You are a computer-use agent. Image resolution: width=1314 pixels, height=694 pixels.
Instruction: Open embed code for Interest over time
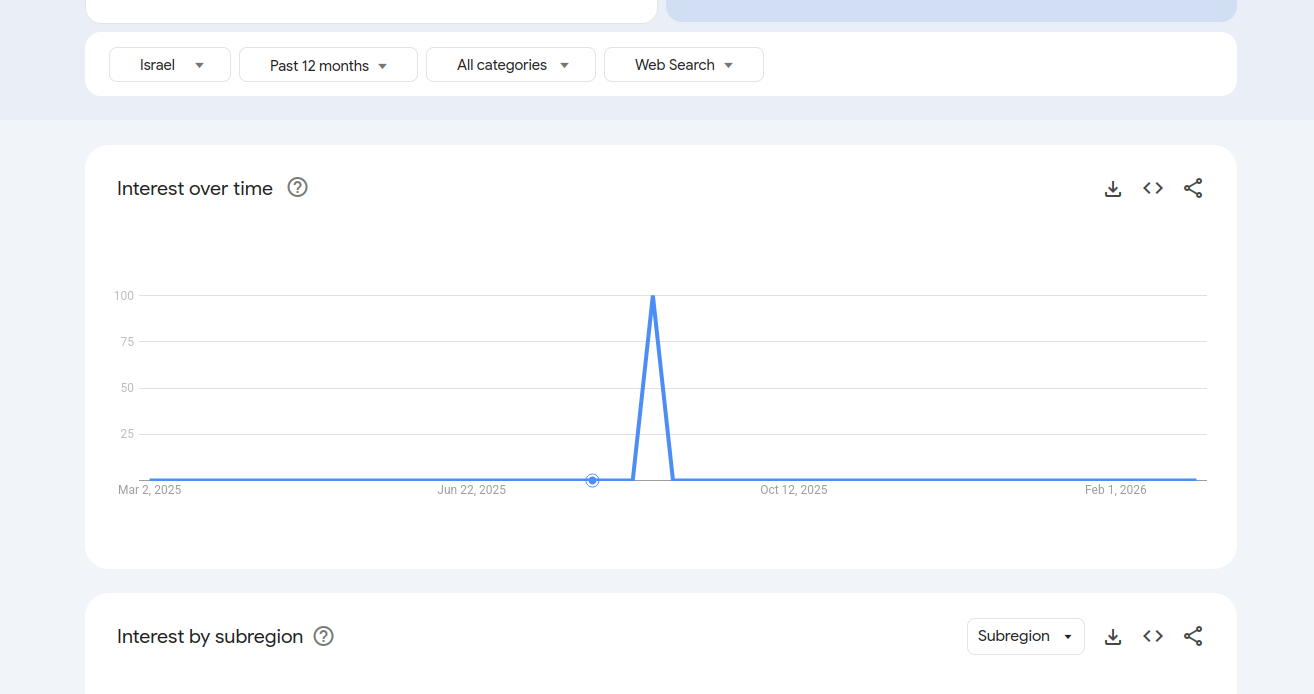click(1153, 188)
